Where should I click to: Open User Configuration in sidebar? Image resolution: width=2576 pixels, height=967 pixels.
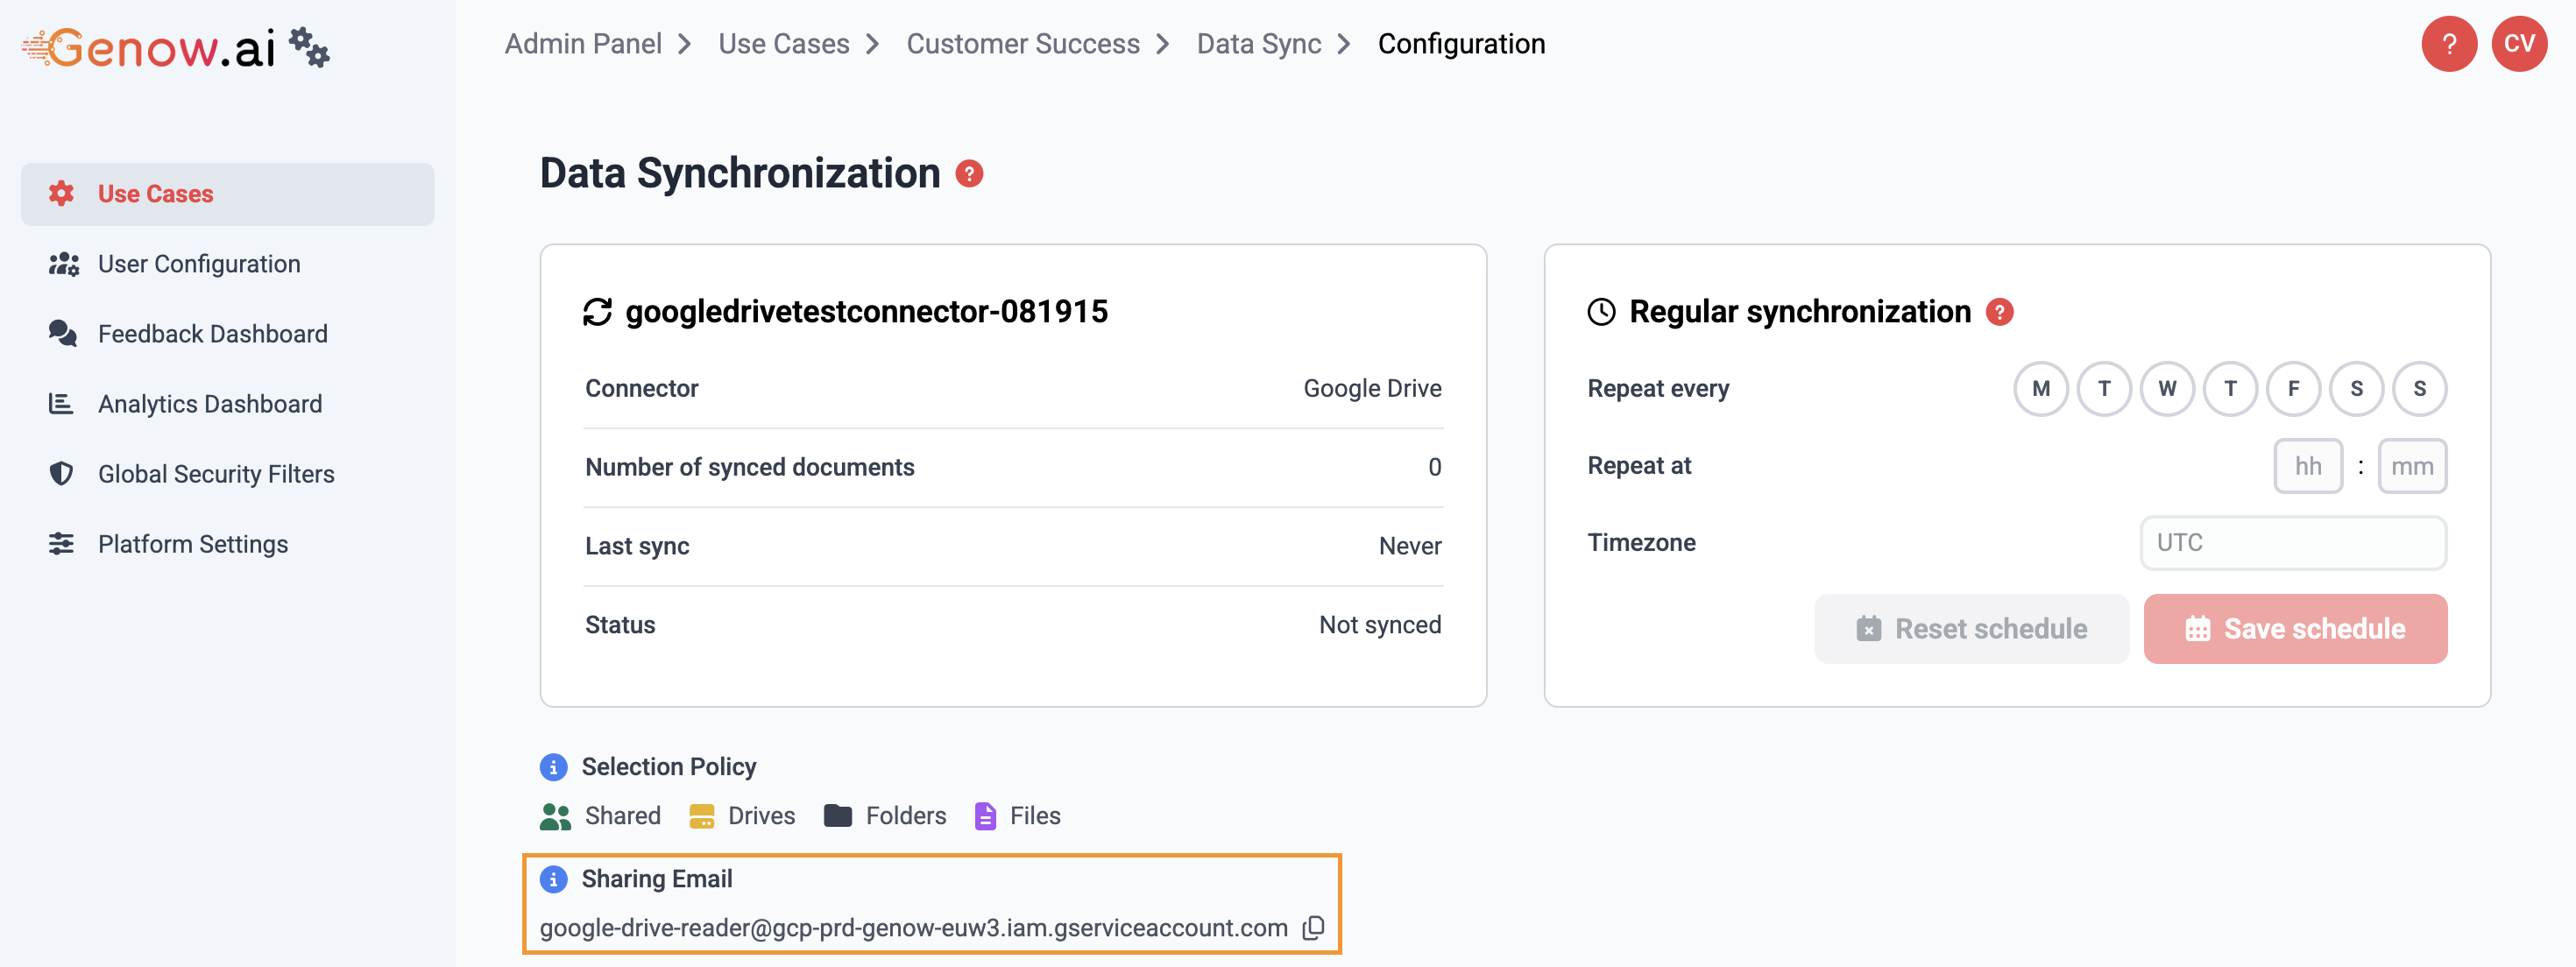click(199, 264)
